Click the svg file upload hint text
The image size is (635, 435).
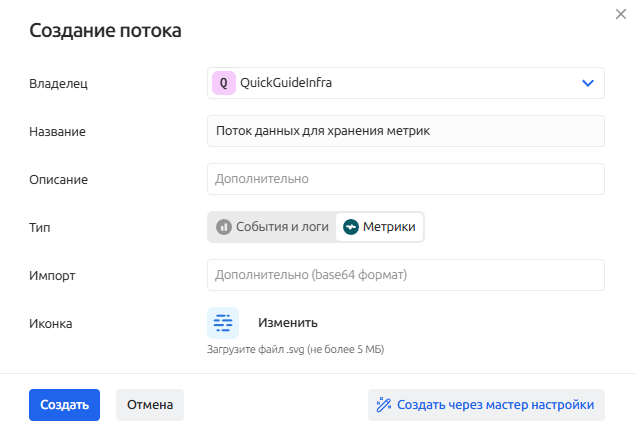pyautogui.click(x=295, y=349)
